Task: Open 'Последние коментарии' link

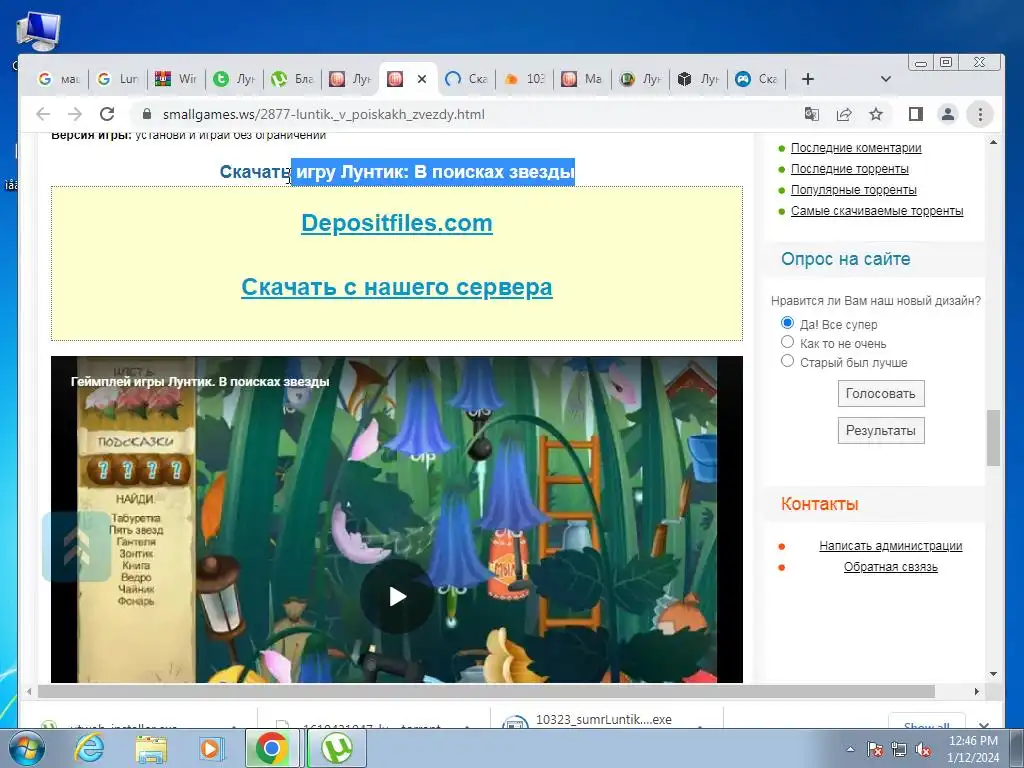Action: tap(856, 148)
